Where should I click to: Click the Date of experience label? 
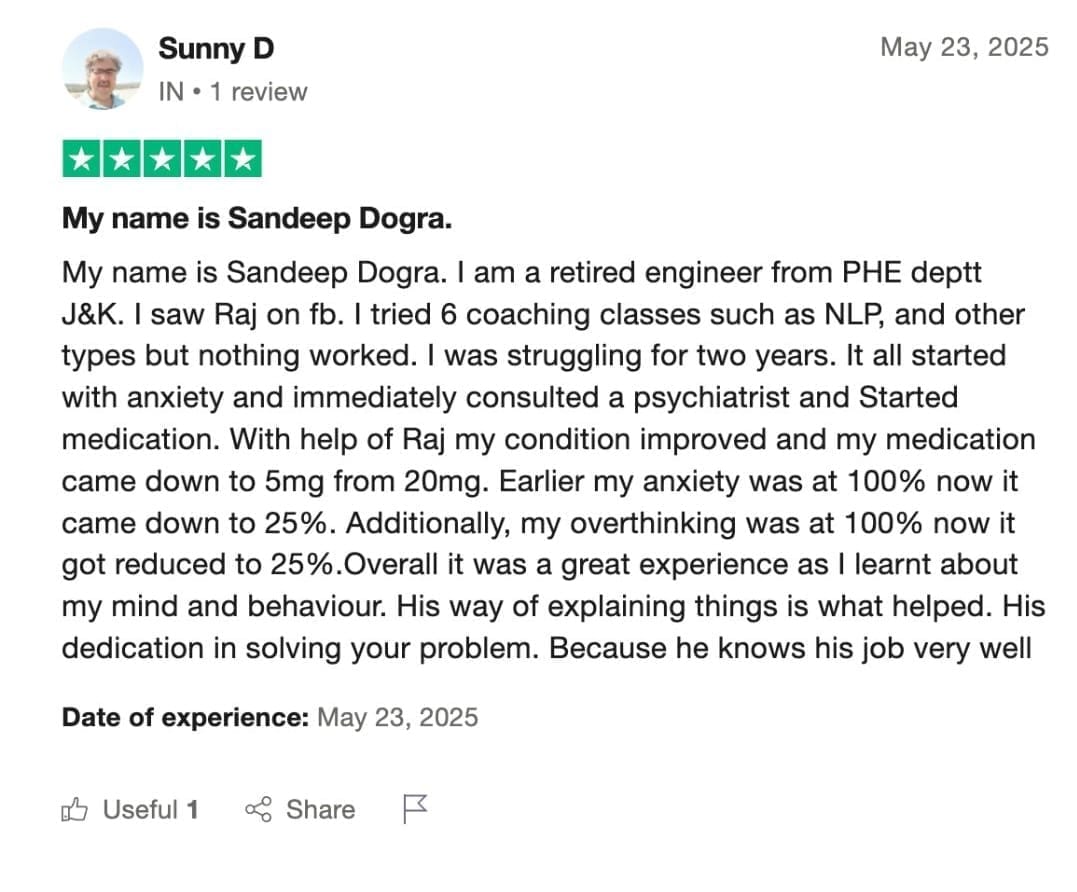[185, 718]
